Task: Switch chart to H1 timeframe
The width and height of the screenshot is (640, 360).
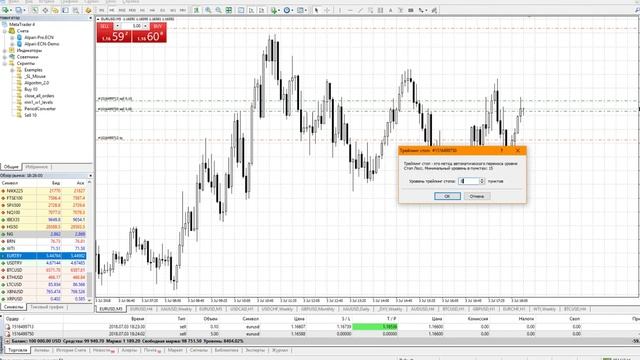Action: [x=142, y=10]
